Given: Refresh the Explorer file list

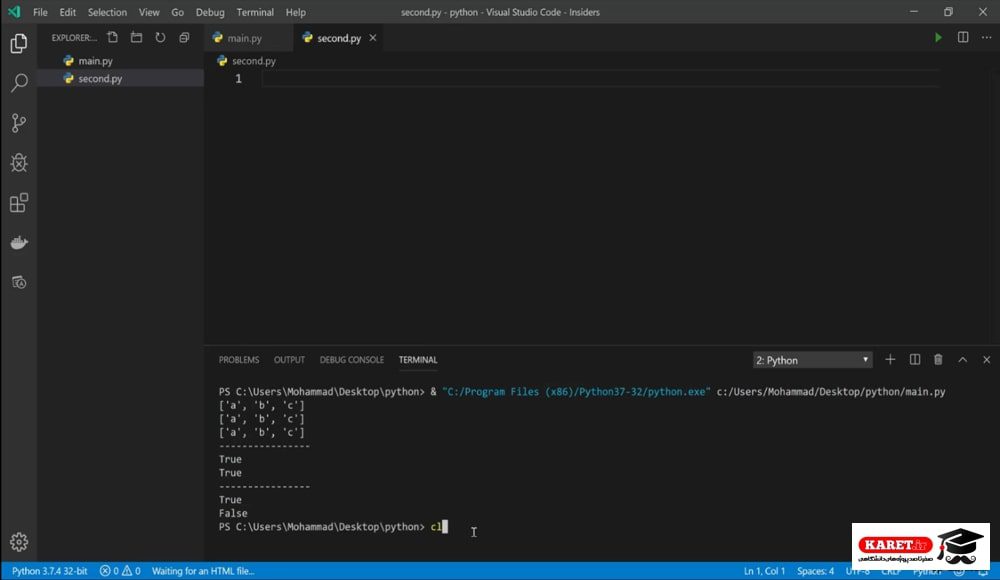Looking at the screenshot, I should point(160,38).
